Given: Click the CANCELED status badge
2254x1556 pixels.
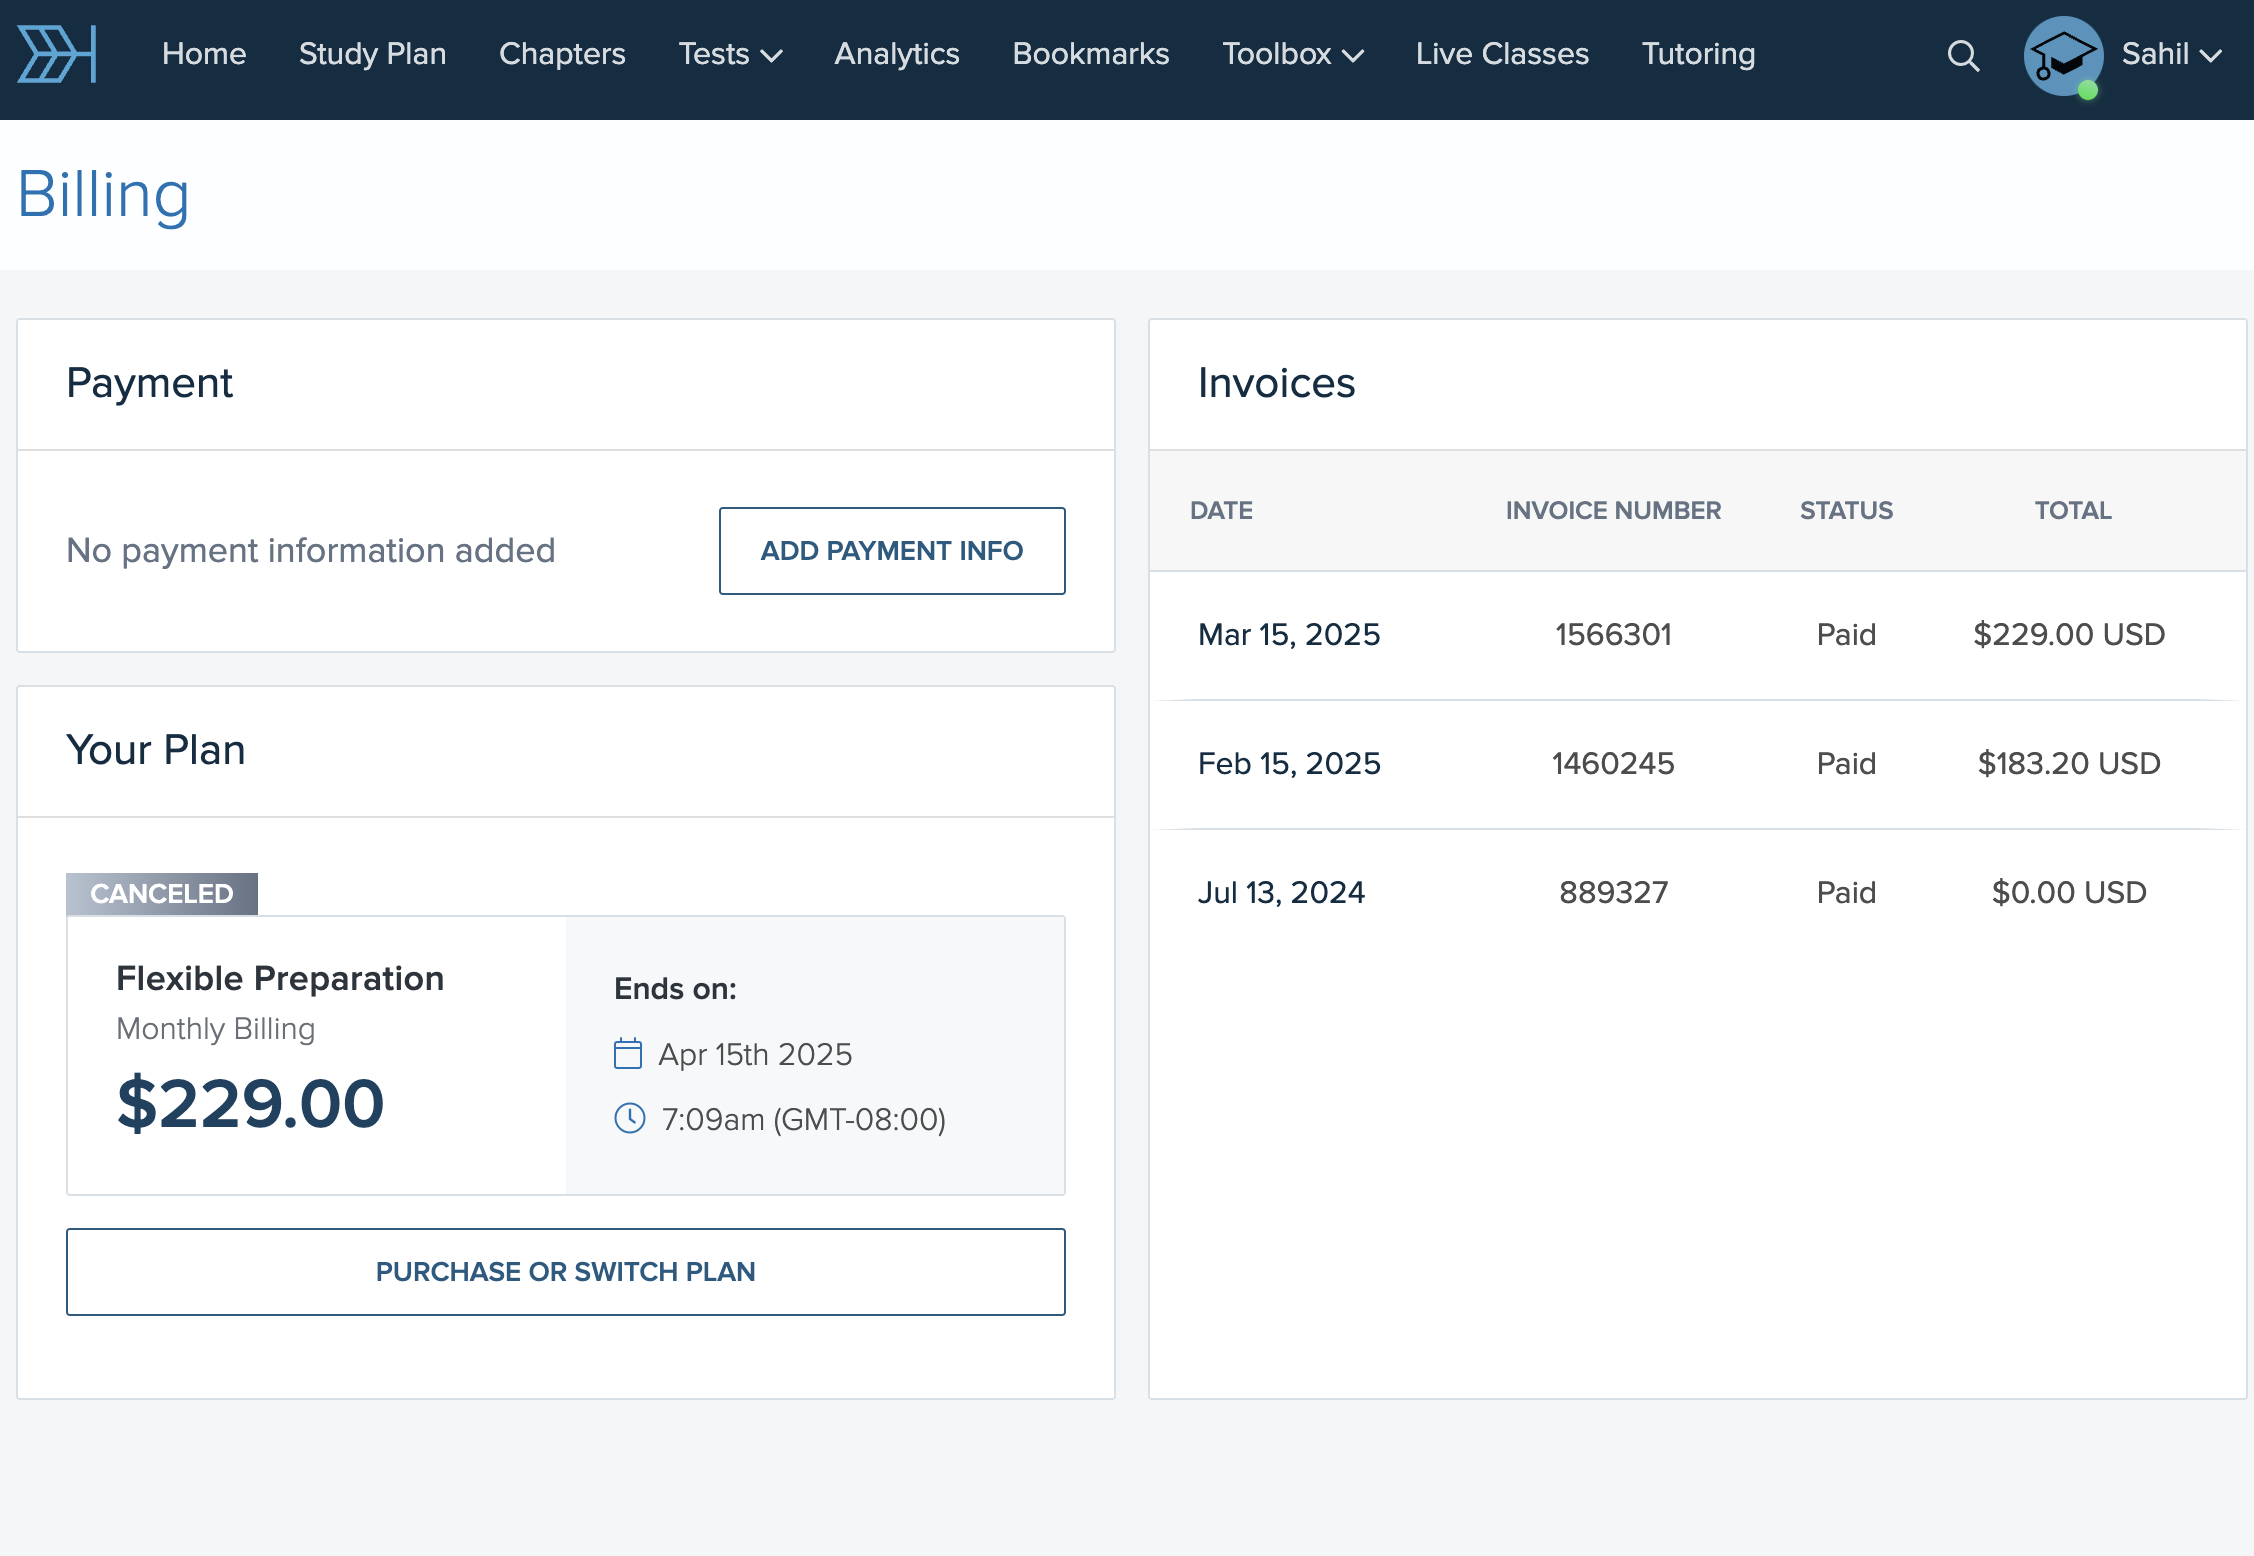Looking at the screenshot, I should (162, 893).
